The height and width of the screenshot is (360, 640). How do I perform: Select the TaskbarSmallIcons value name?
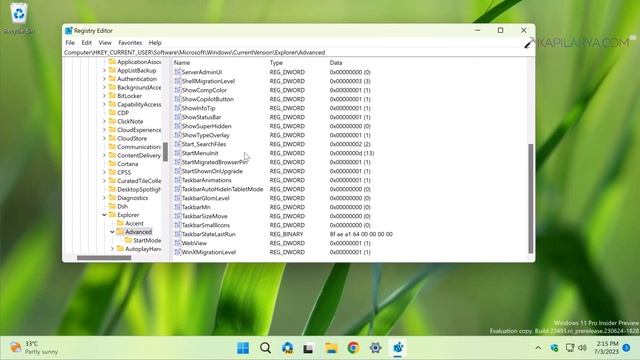click(206, 225)
